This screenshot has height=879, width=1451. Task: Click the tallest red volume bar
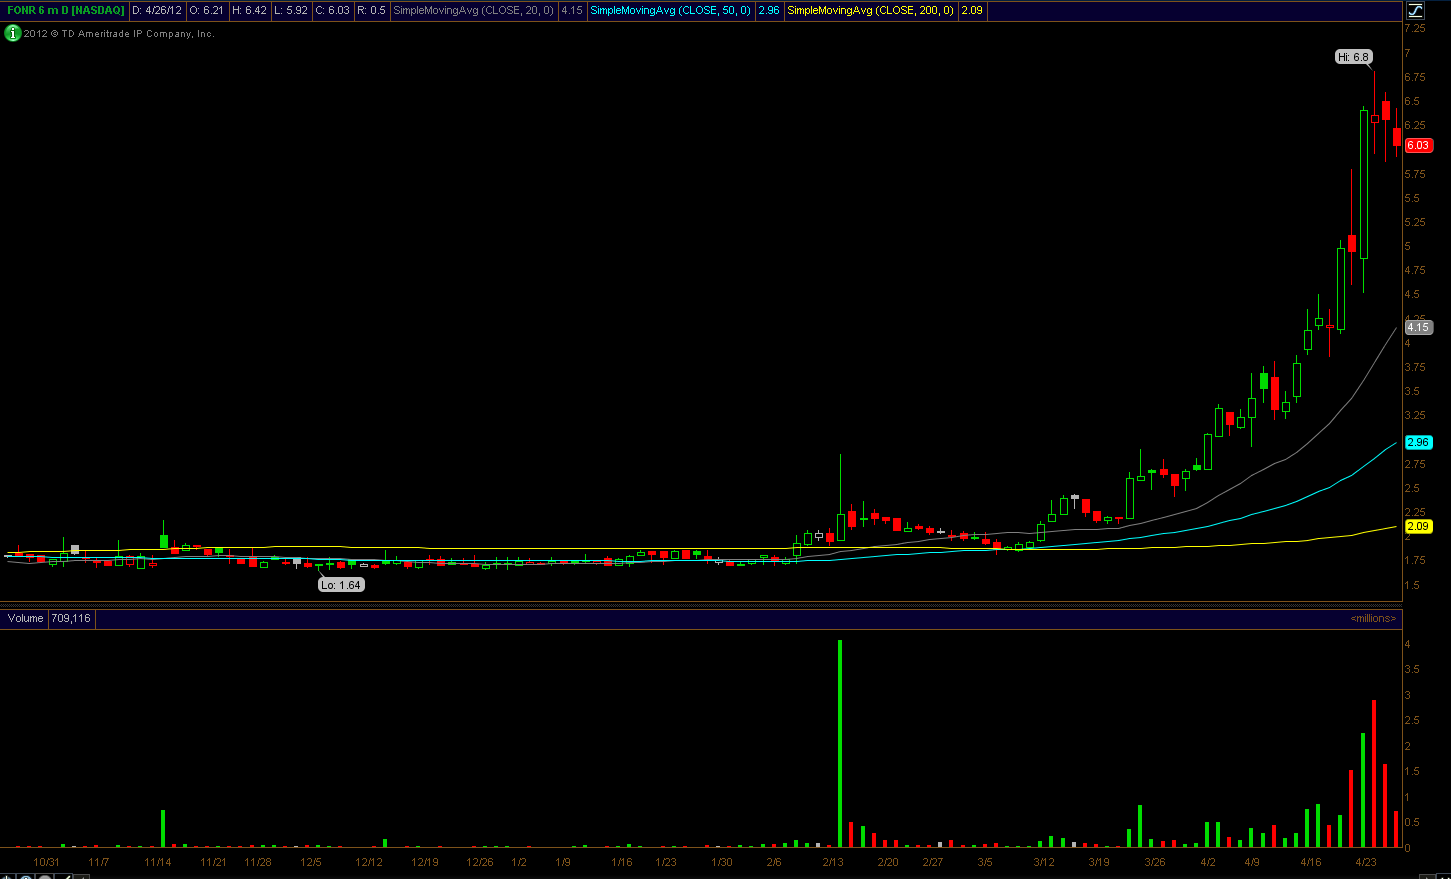click(x=1374, y=773)
